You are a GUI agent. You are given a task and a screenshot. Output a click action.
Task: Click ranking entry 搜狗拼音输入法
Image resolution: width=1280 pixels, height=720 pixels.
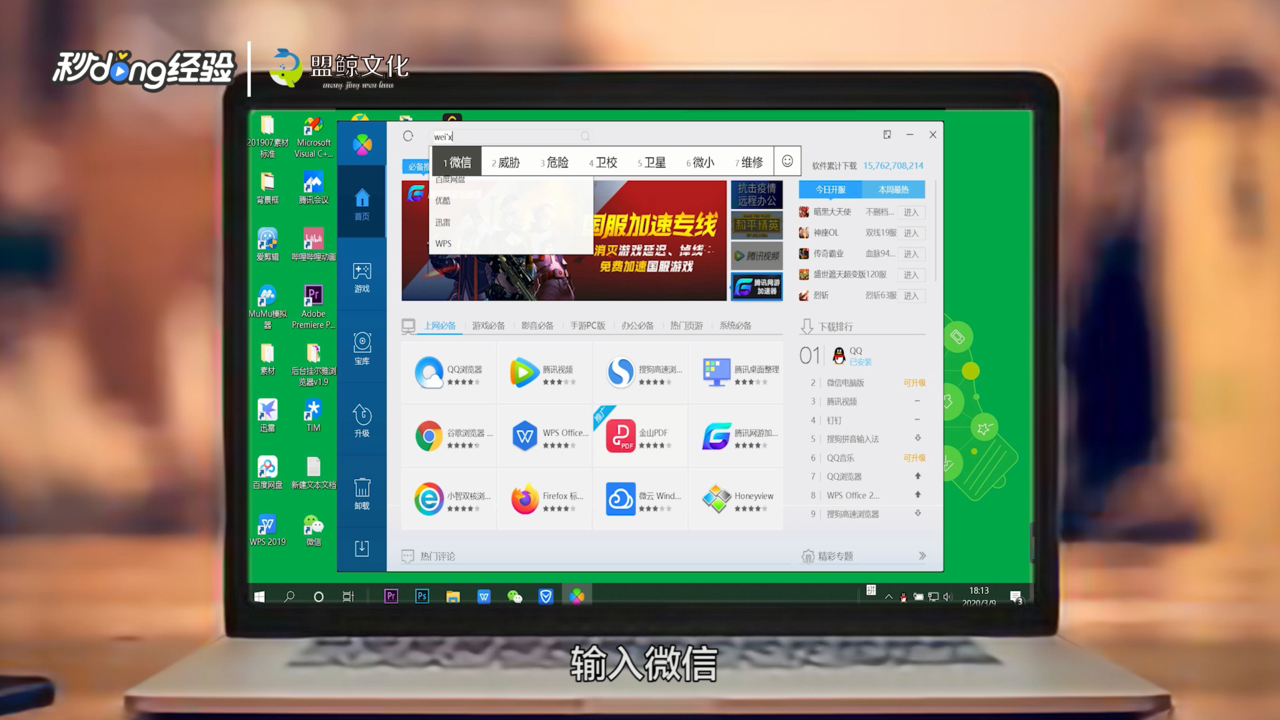(x=852, y=439)
